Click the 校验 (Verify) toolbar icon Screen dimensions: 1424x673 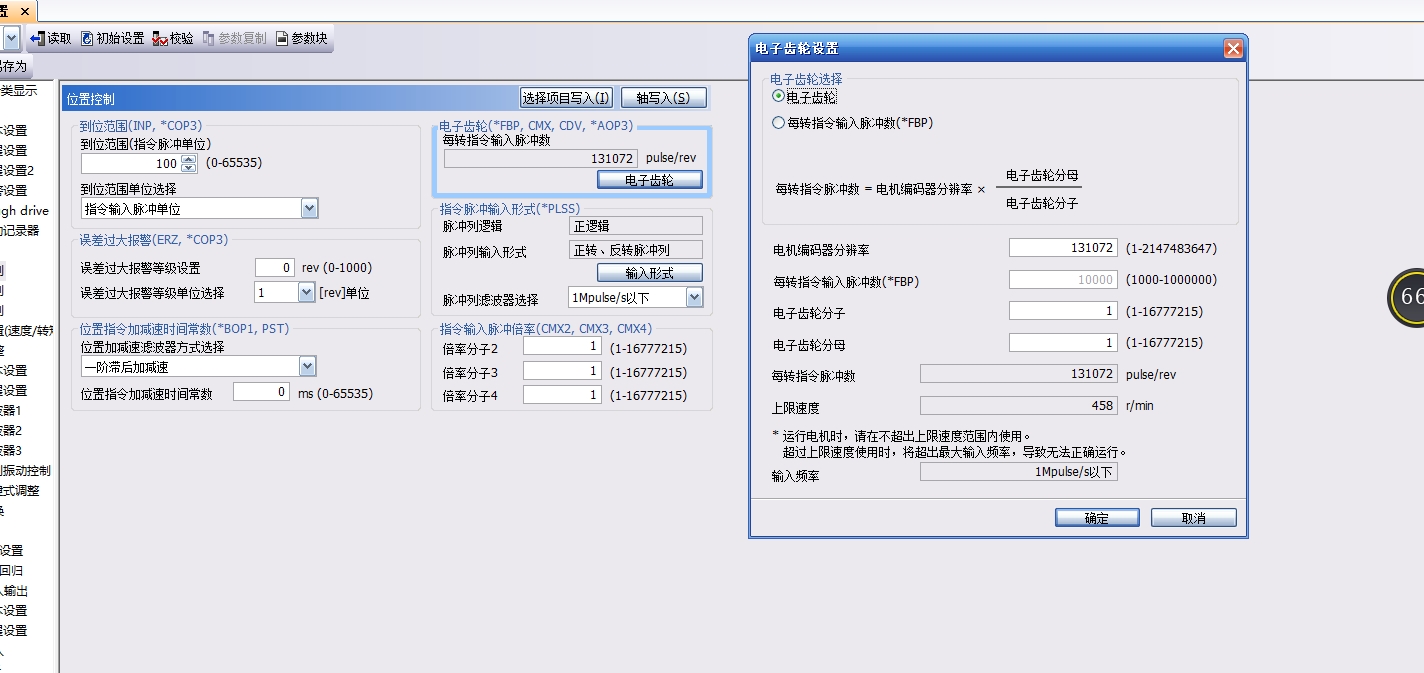pyautogui.click(x=160, y=39)
